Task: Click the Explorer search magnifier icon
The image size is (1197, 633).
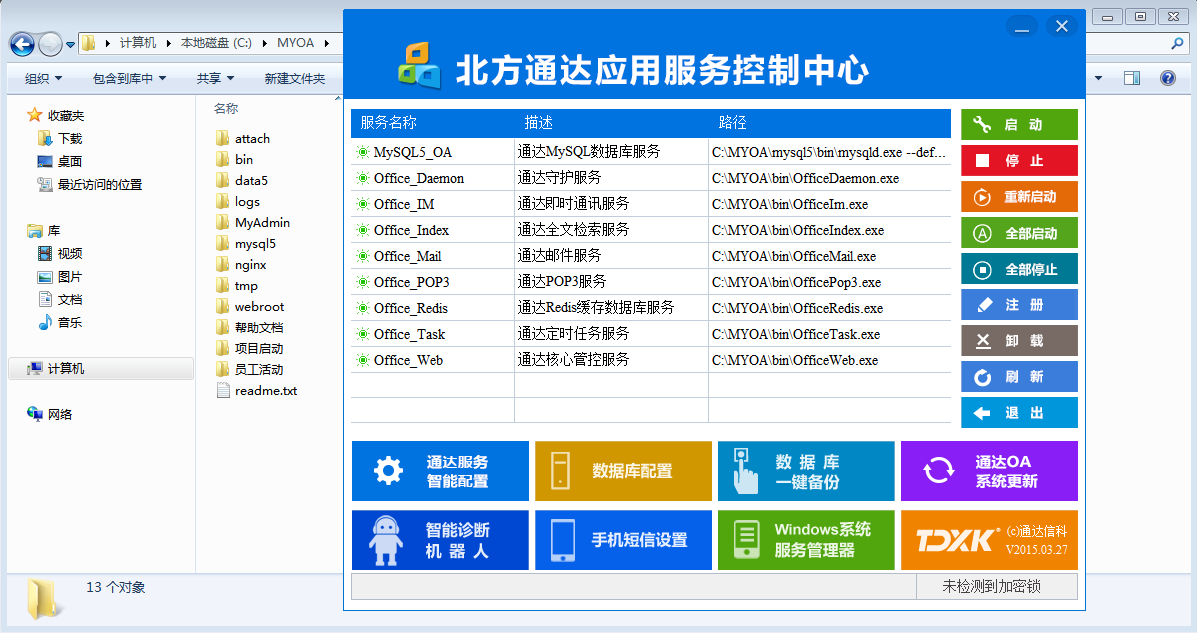Action: 1177,44
